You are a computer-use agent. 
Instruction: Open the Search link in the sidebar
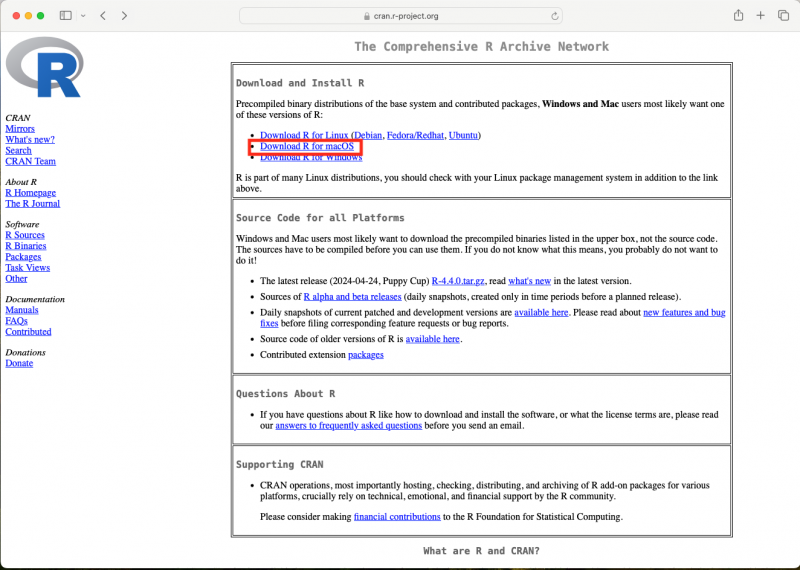click(x=18, y=151)
